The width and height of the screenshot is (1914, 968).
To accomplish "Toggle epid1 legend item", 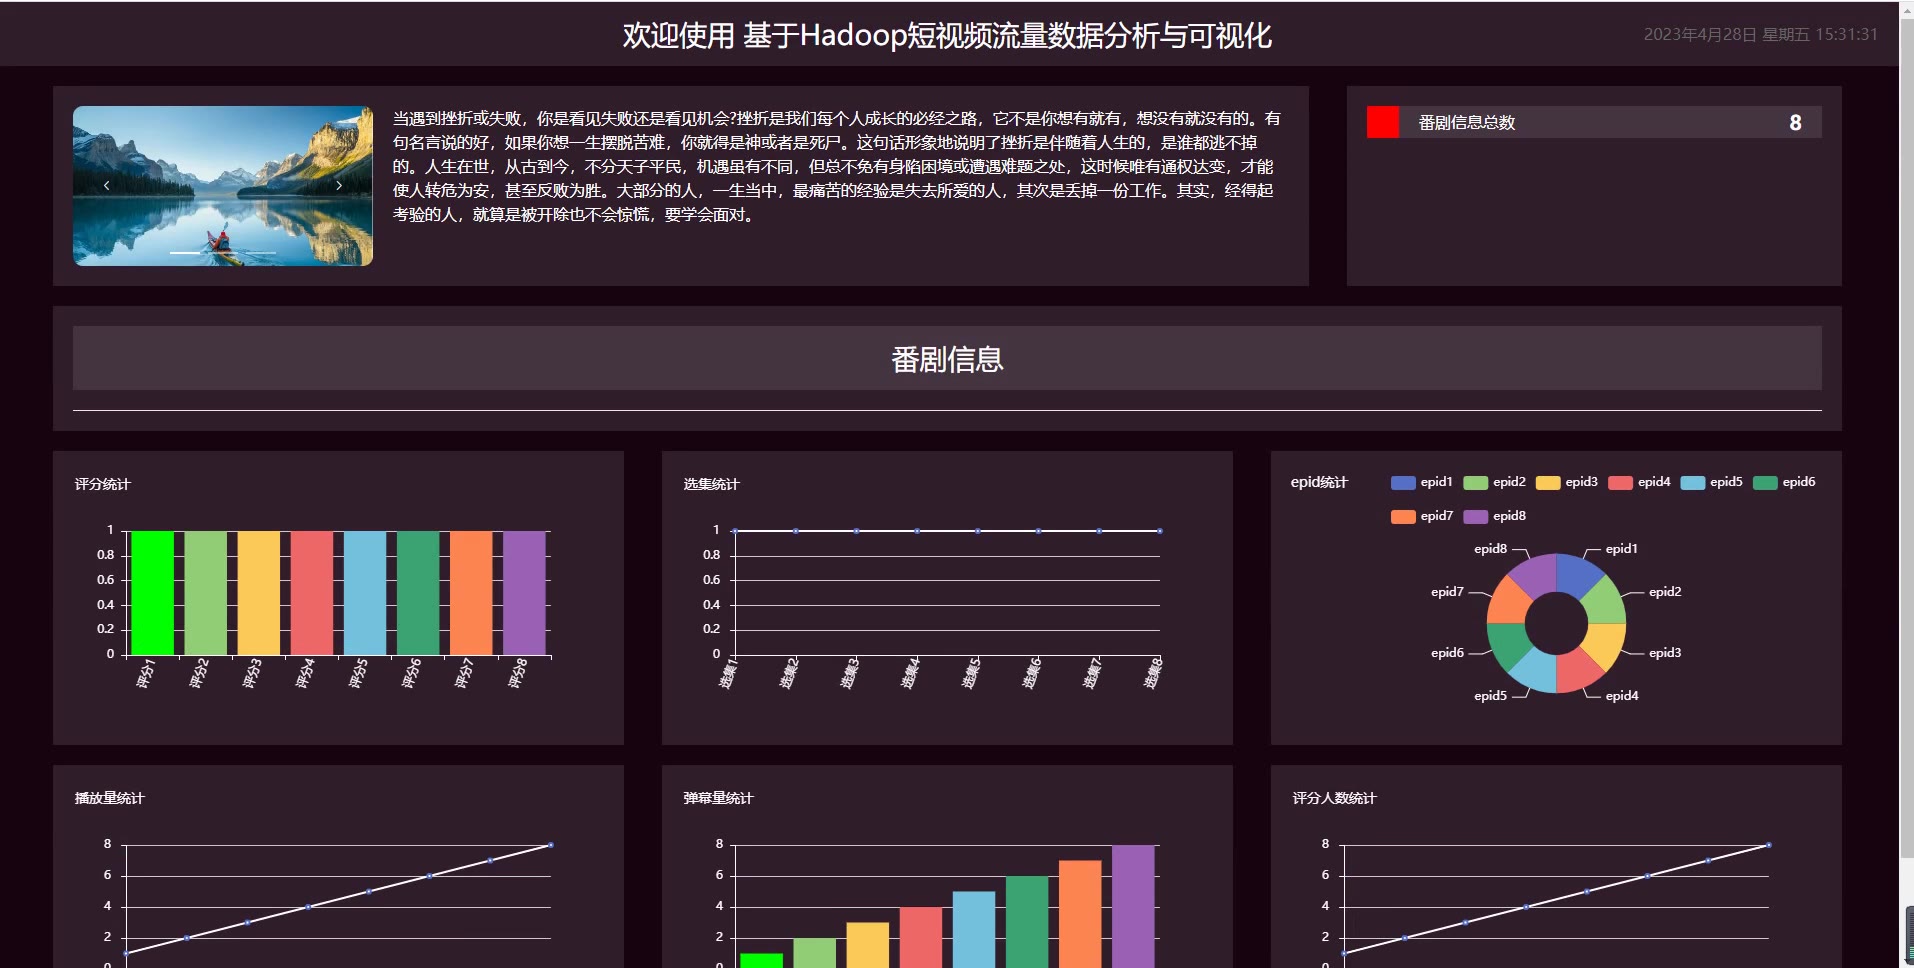I will pos(1421,482).
